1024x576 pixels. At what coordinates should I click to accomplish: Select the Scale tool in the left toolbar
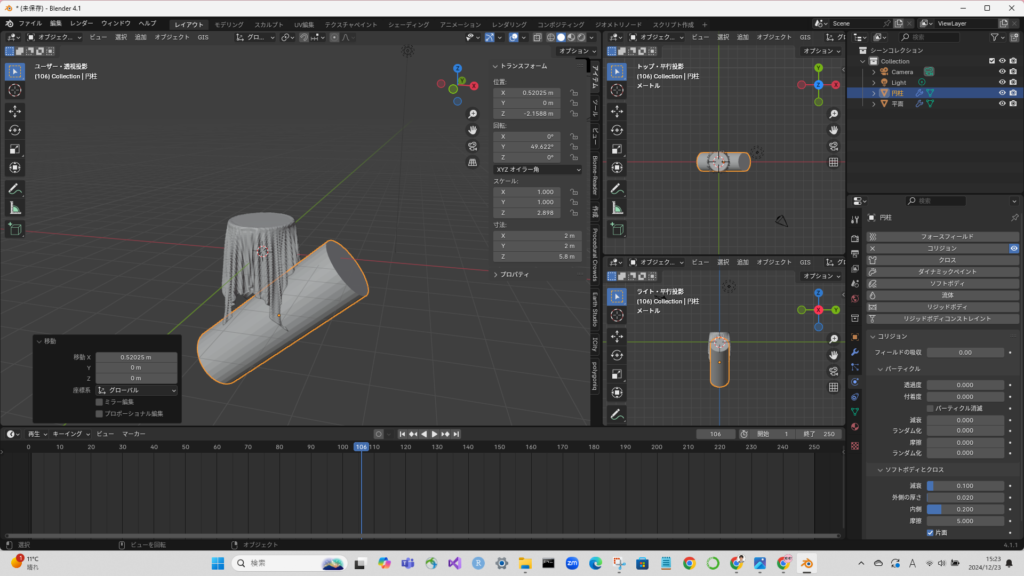coord(15,148)
